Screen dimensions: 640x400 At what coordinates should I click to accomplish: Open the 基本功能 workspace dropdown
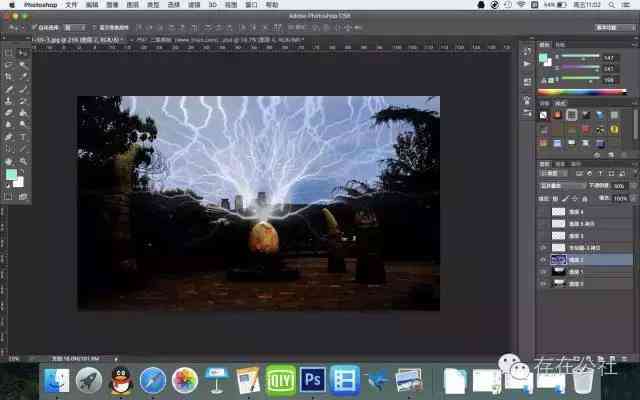pyautogui.click(x=615, y=27)
